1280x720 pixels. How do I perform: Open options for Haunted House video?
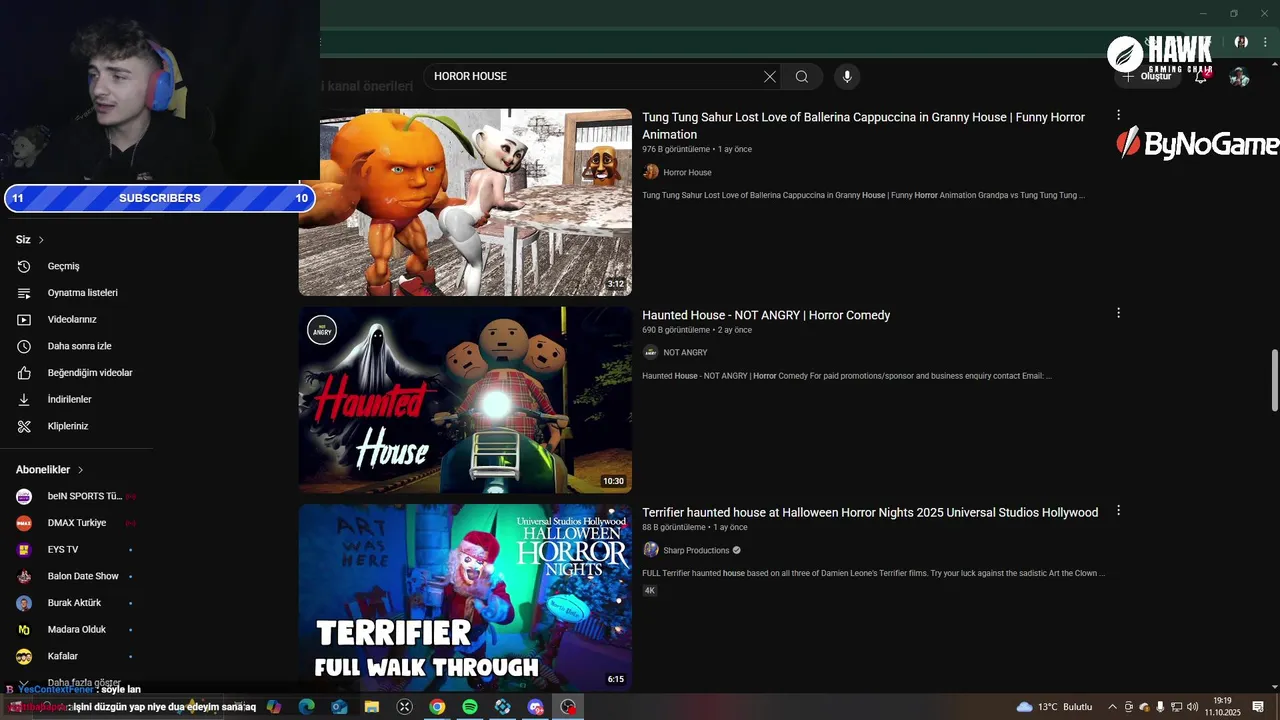[x=1118, y=313]
